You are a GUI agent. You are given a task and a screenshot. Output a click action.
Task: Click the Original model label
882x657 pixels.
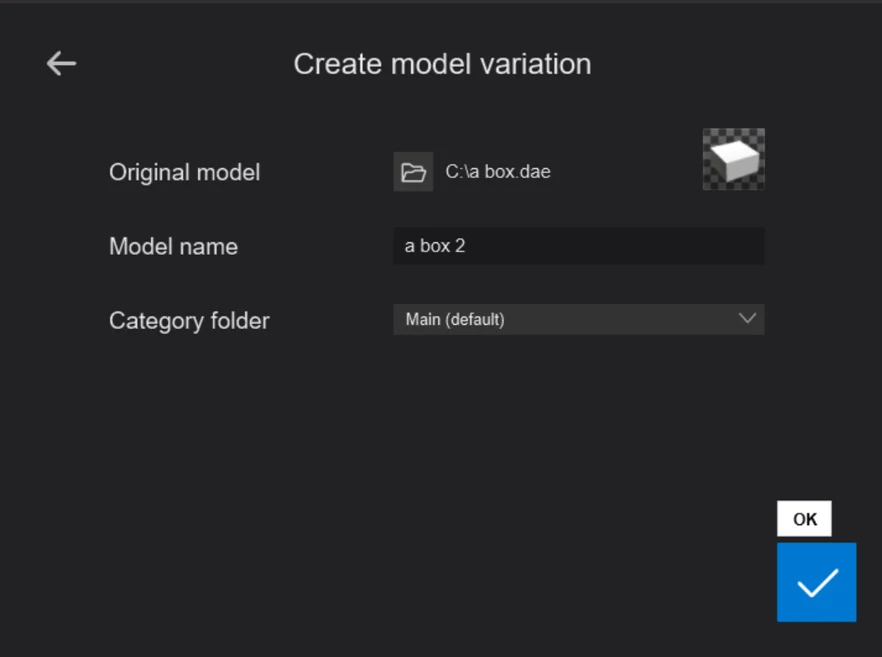click(184, 172)
